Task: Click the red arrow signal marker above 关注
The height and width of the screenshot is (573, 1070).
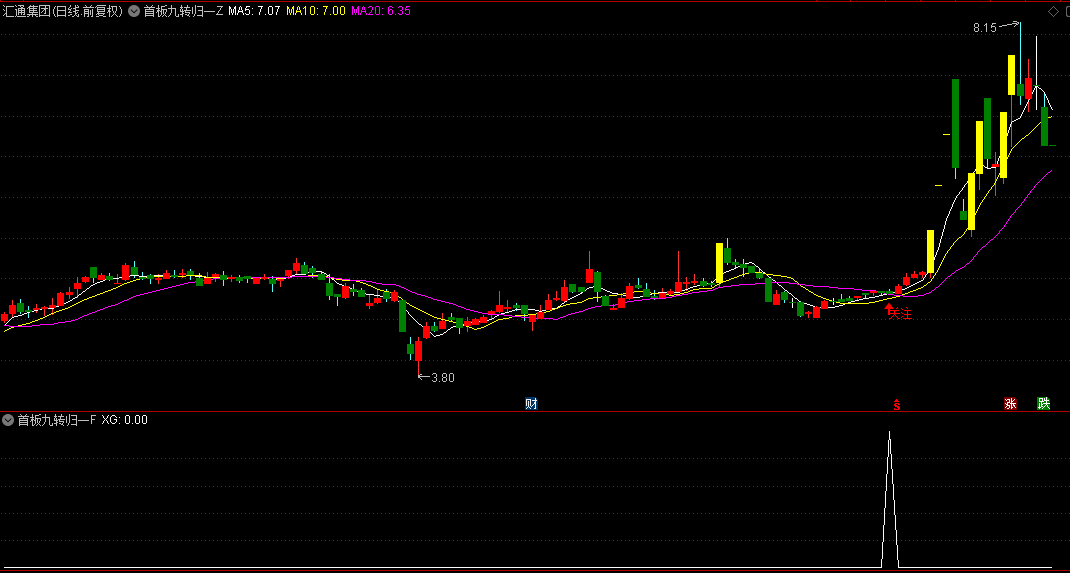Action: click(x=888, y=310)
